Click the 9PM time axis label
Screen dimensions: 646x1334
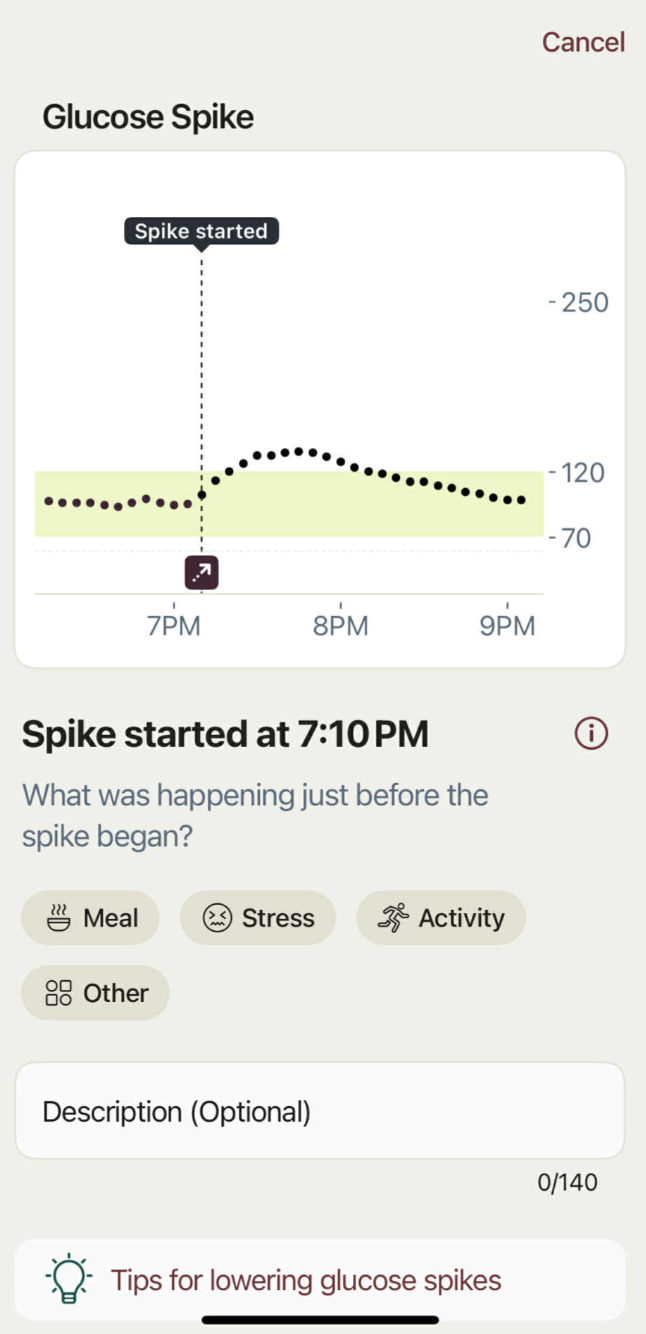coord(507,626)
